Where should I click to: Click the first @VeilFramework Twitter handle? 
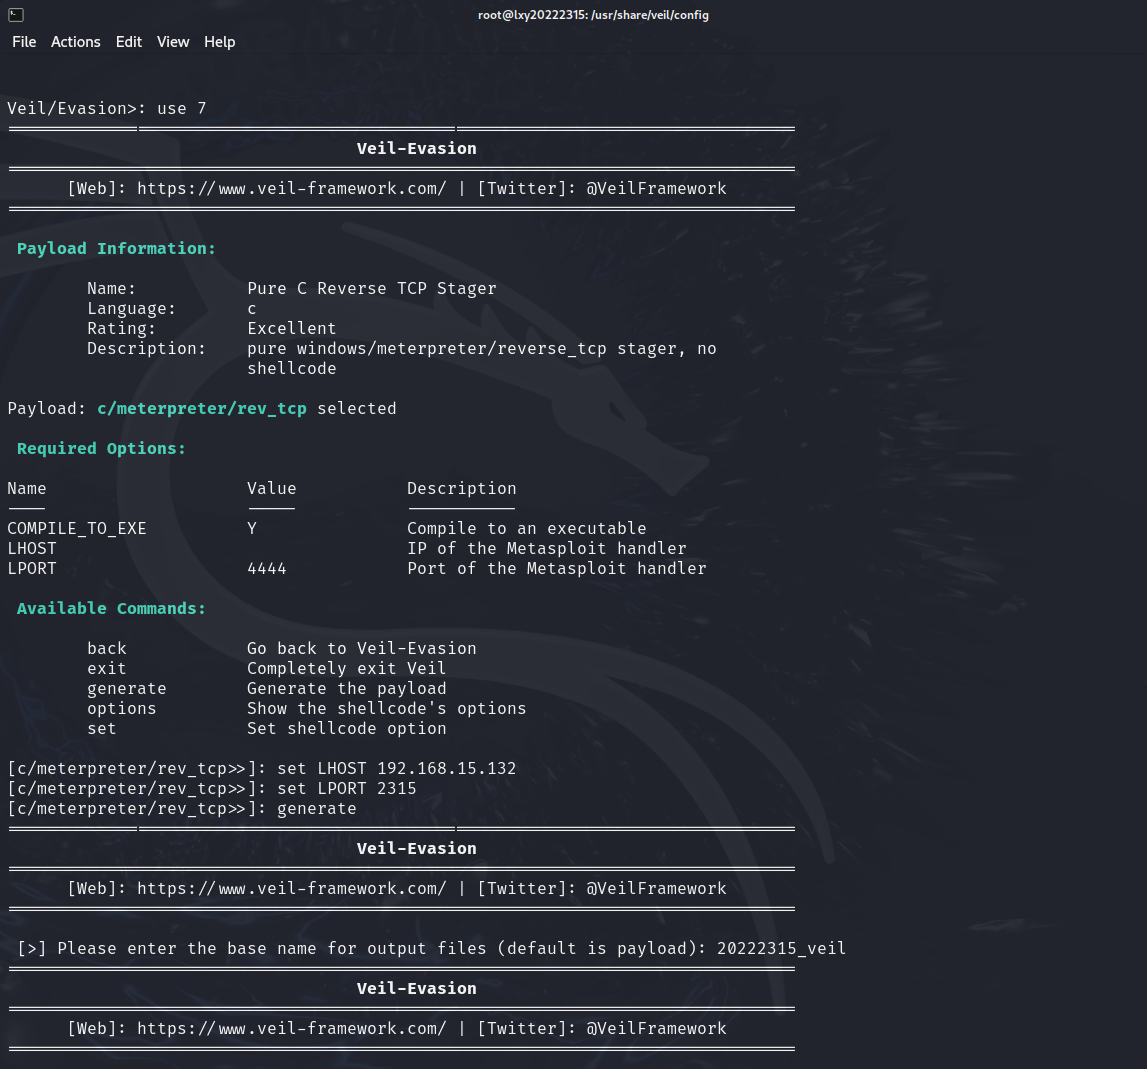point(656,189)
